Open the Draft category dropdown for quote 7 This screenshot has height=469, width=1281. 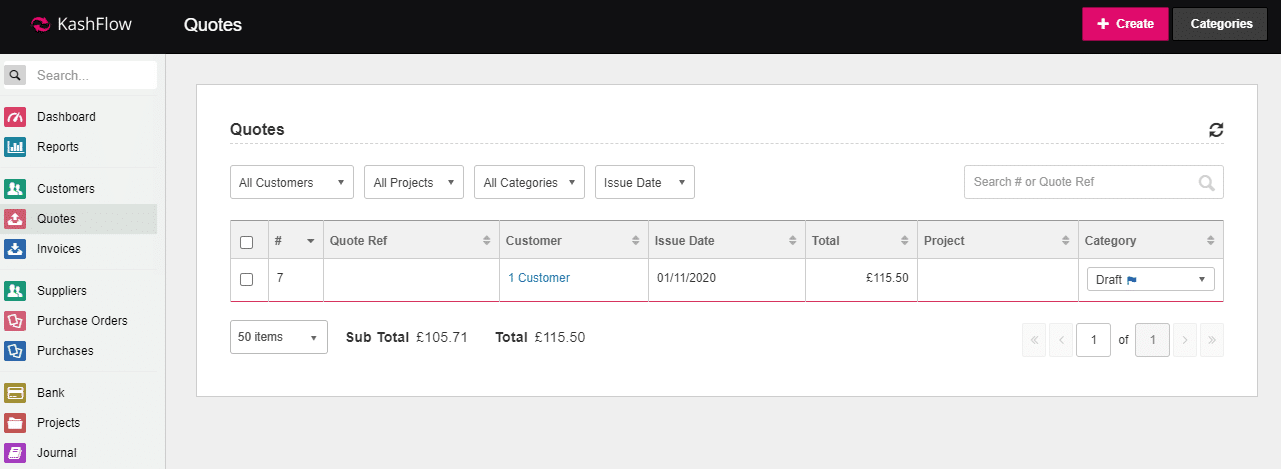1150,280
